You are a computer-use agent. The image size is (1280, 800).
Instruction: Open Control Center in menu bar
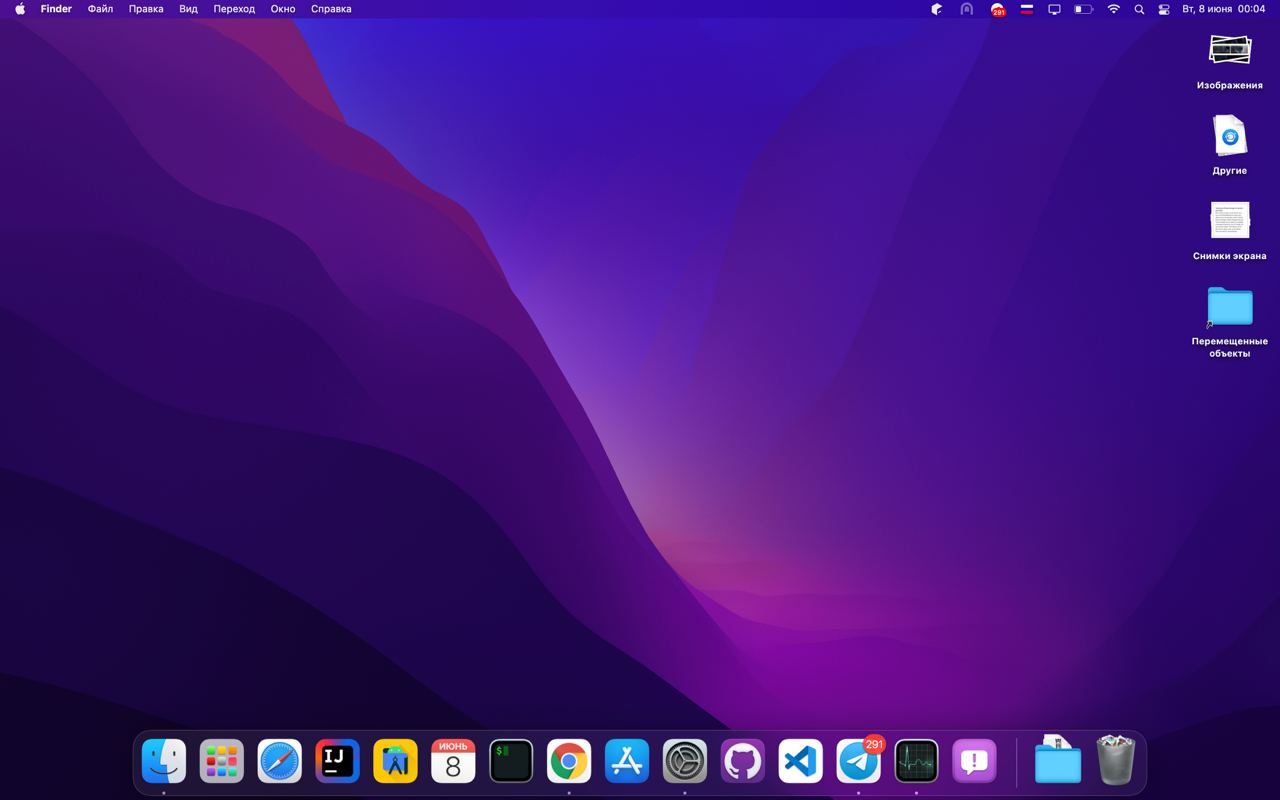pyautogui.click(x=1164, y=9)
